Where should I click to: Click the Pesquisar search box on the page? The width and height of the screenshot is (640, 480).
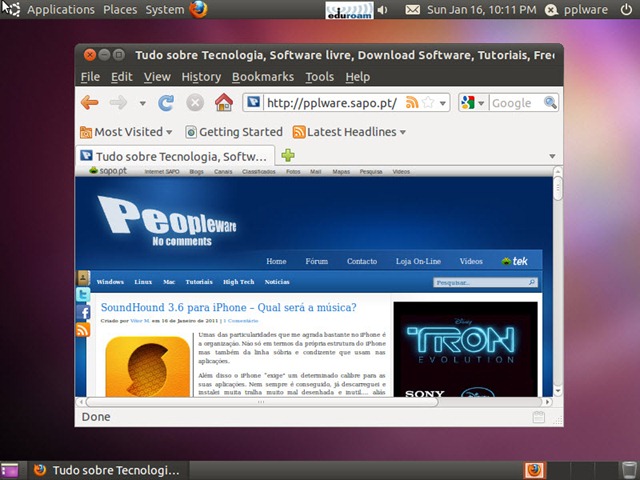[485, 282]
